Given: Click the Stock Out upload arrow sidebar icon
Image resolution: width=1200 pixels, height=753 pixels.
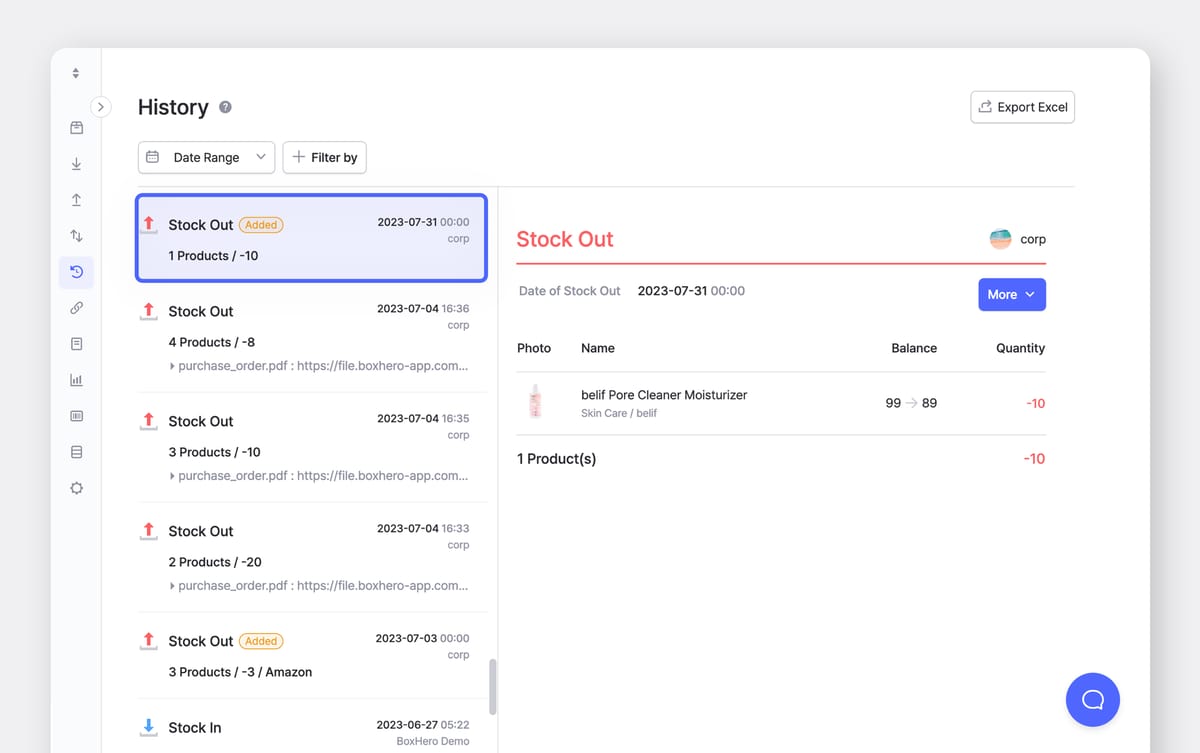Looking at the screenshot, I should click(76, 200).
